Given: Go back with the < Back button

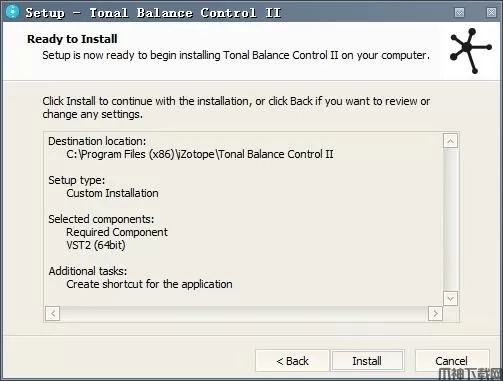Looking at the screenshot, I should [x=292, y=361].
